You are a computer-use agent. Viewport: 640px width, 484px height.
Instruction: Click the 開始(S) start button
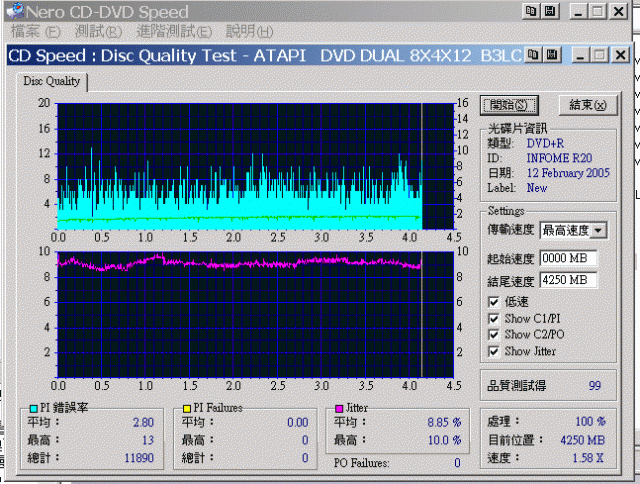tap(509, 105)
